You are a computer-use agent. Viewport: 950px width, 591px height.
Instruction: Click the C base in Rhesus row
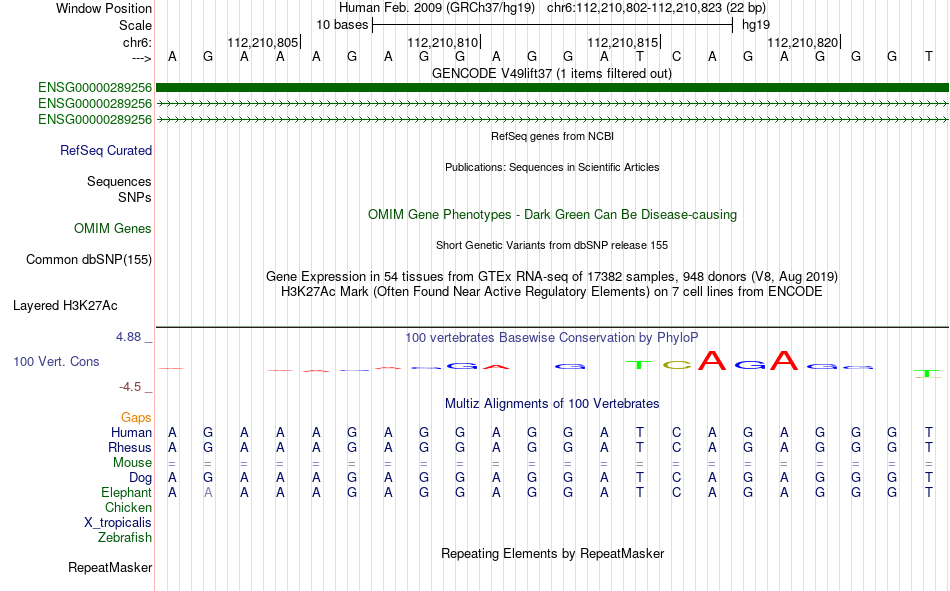pos(677,447)
